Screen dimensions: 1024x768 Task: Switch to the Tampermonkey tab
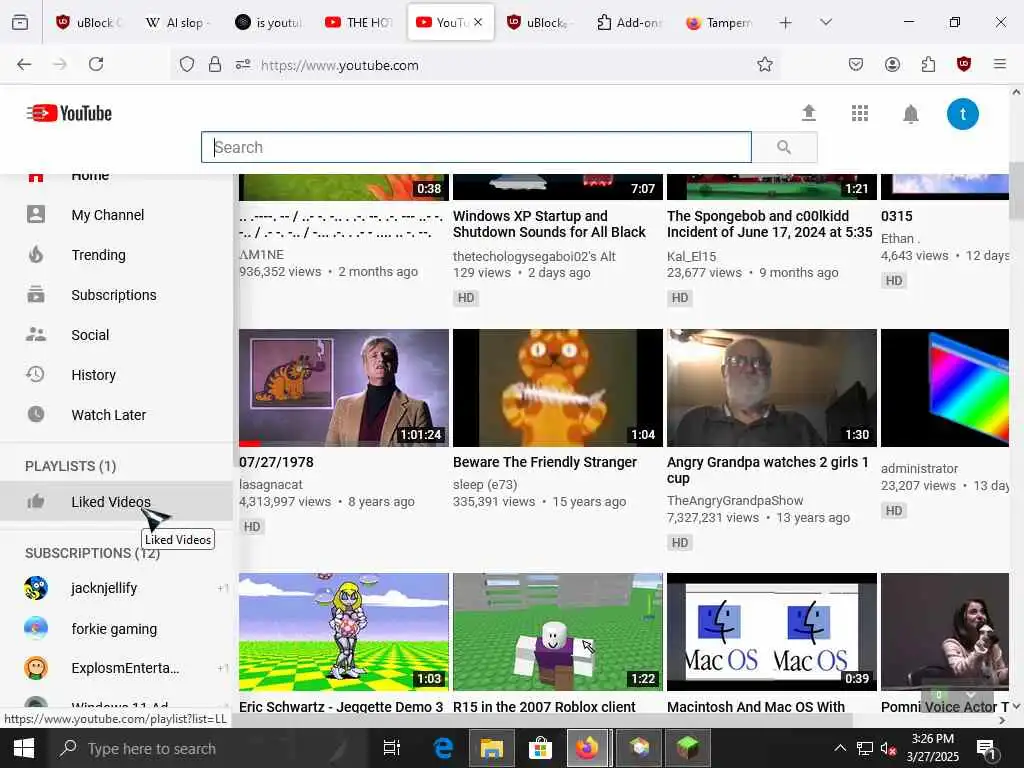(720, 22)
